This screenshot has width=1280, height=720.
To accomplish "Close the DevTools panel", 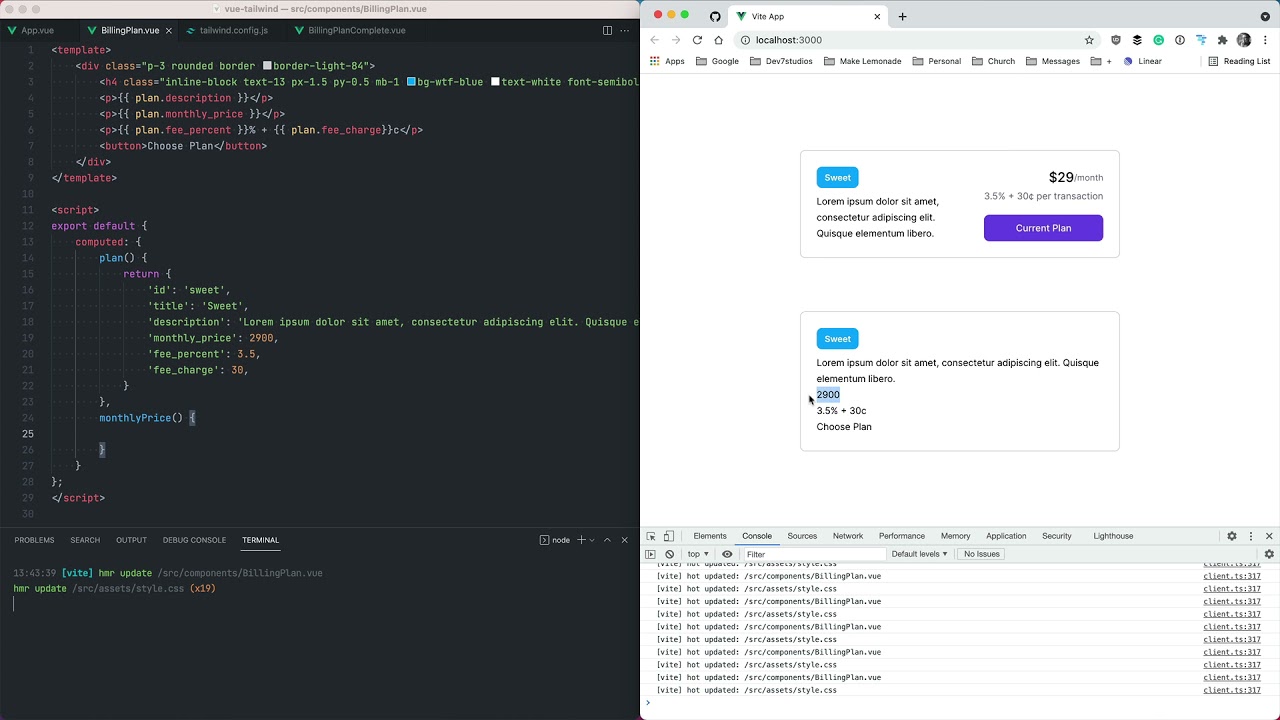I will [1269, 536].
